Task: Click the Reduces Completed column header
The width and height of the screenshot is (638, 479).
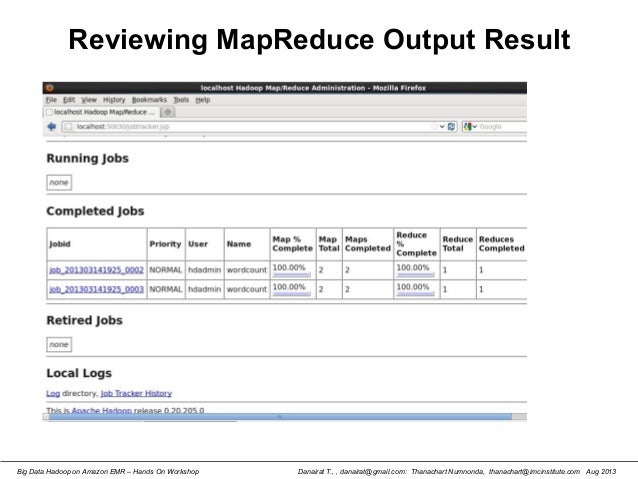Action: pyautogui.click(x=502, y=244)
